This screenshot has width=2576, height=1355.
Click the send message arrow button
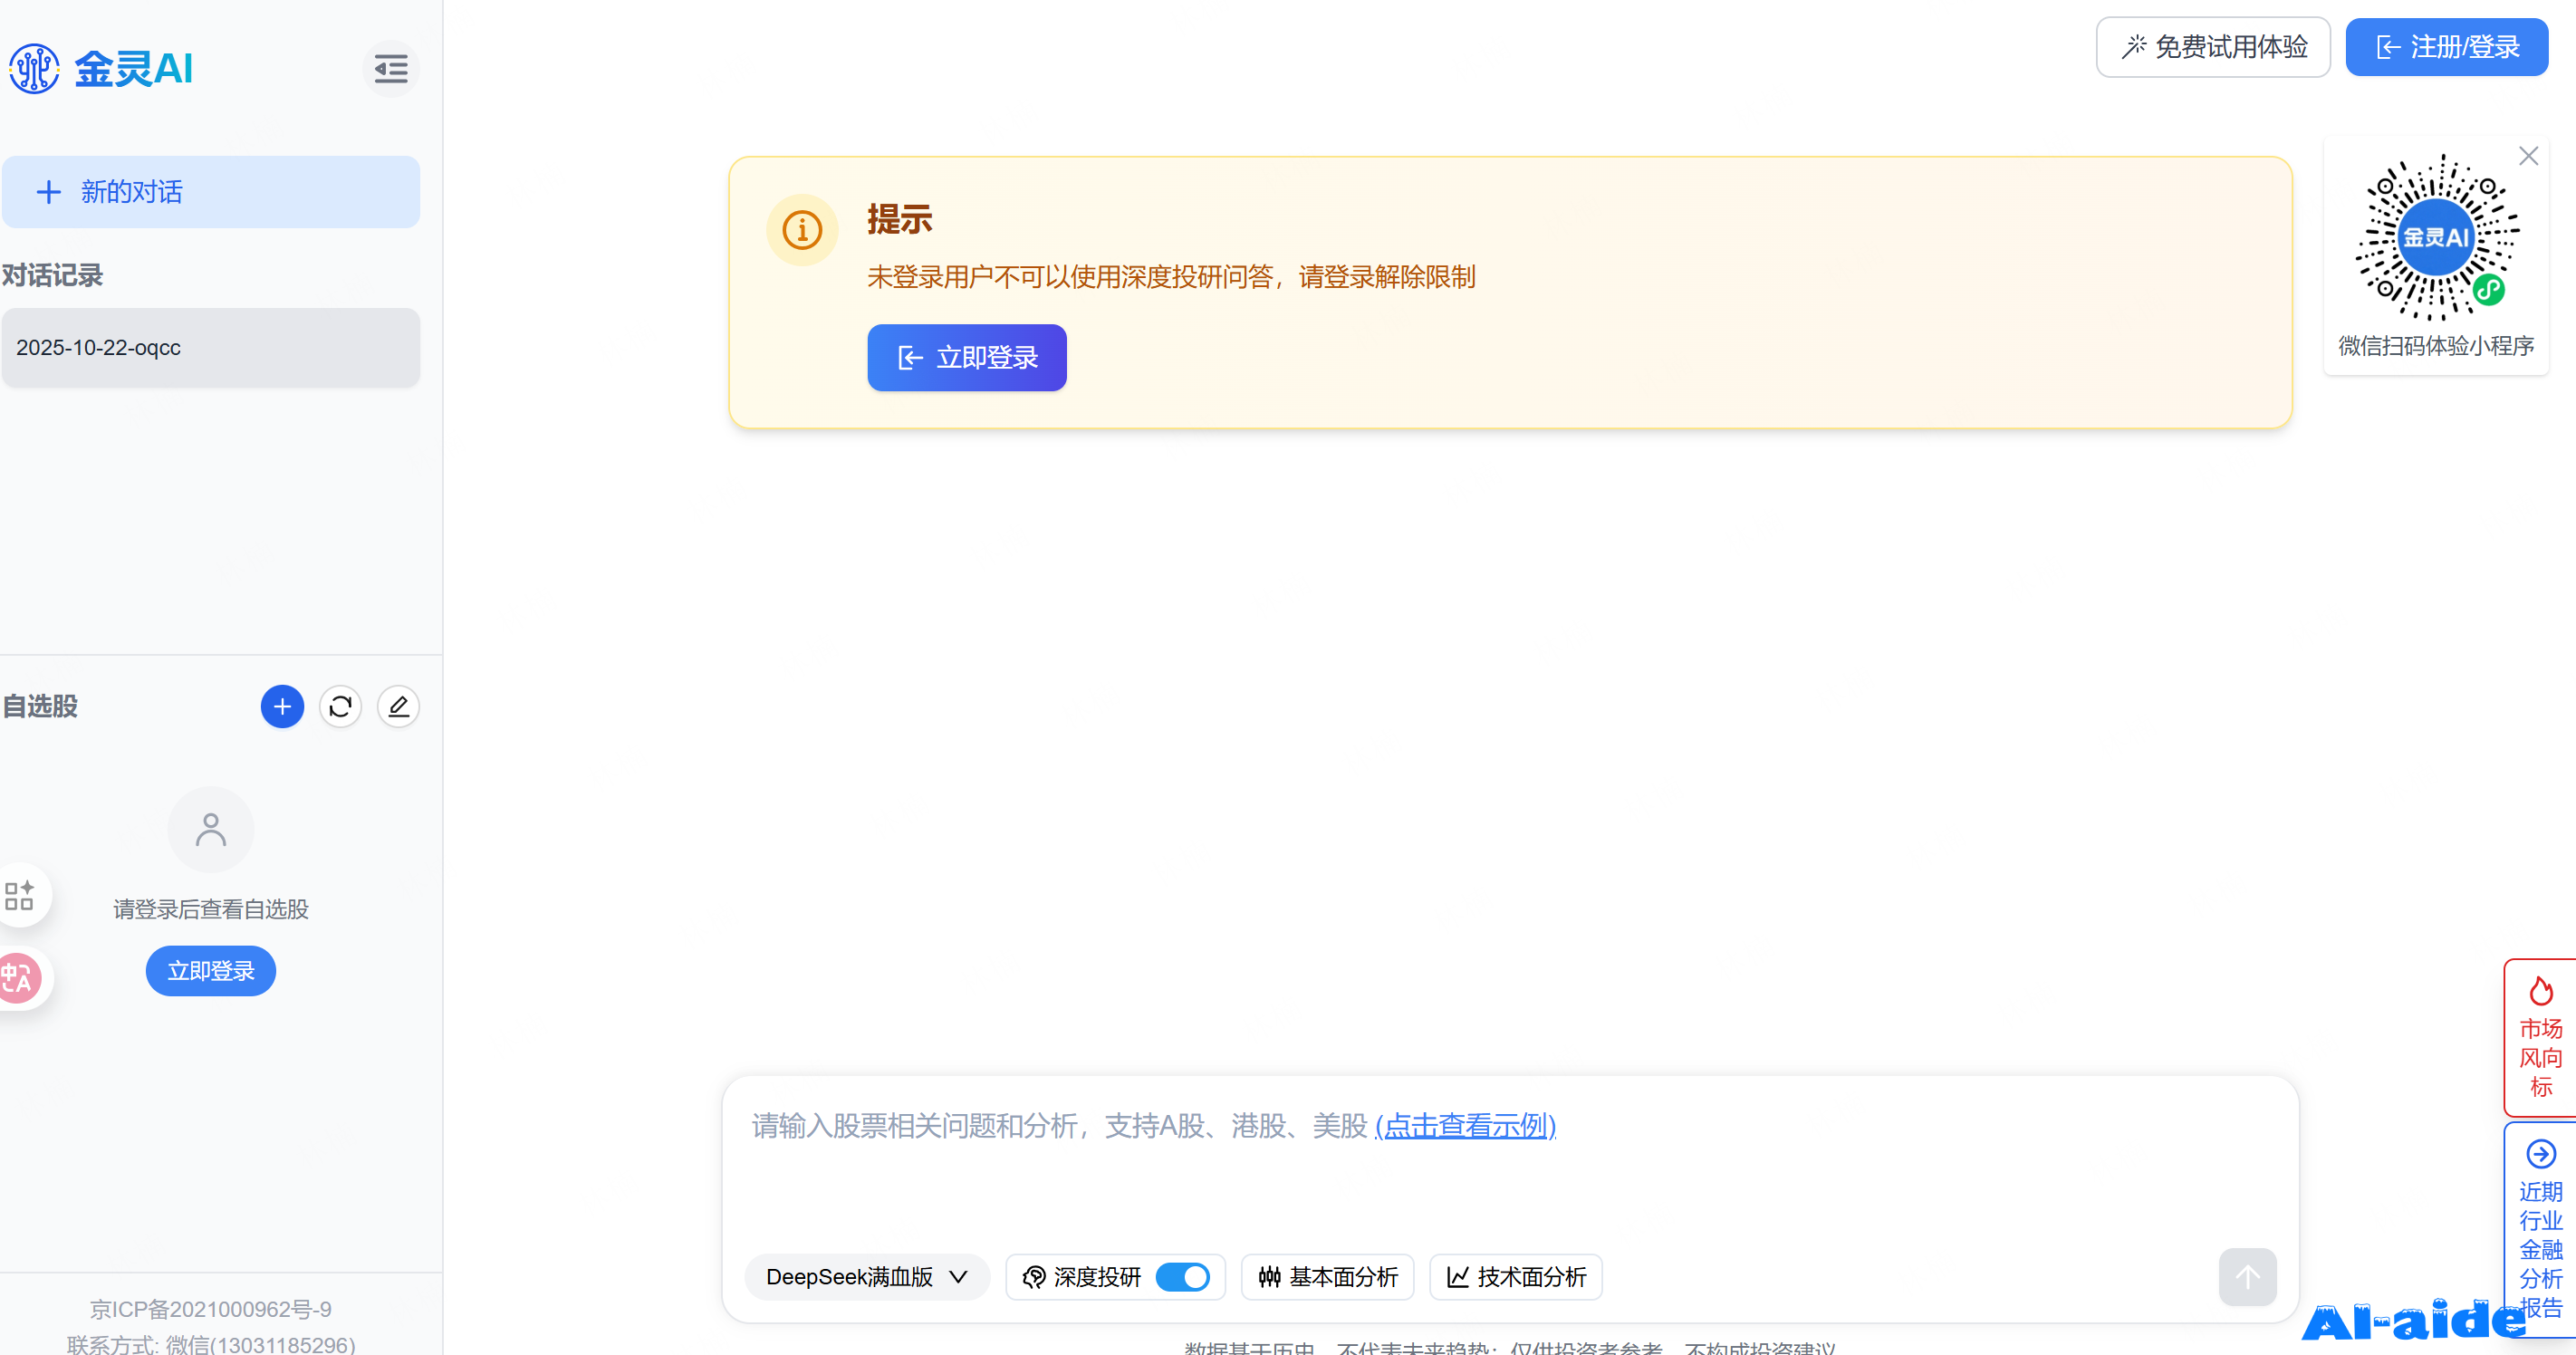pyautogui.click(x=2246, y=1276)
